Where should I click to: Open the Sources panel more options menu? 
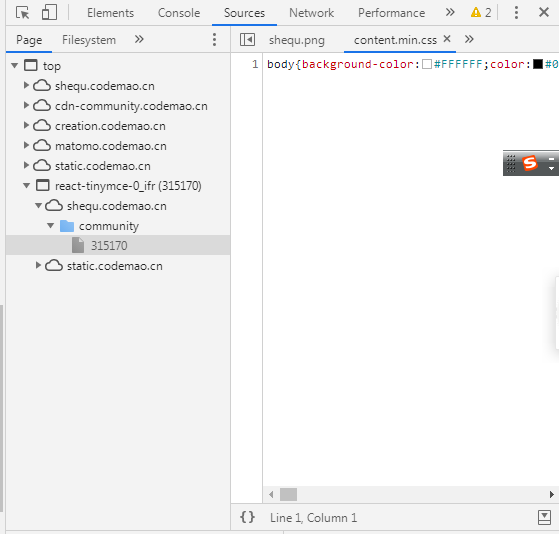point(214,40)
